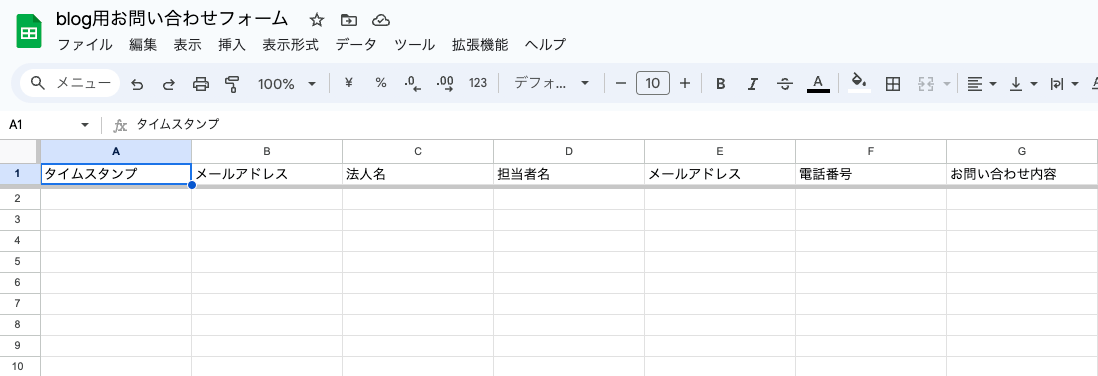The height and width of the screenshot is (376, 1098).
Task: Format cell as percent
Action: click(x=381, y=83)
